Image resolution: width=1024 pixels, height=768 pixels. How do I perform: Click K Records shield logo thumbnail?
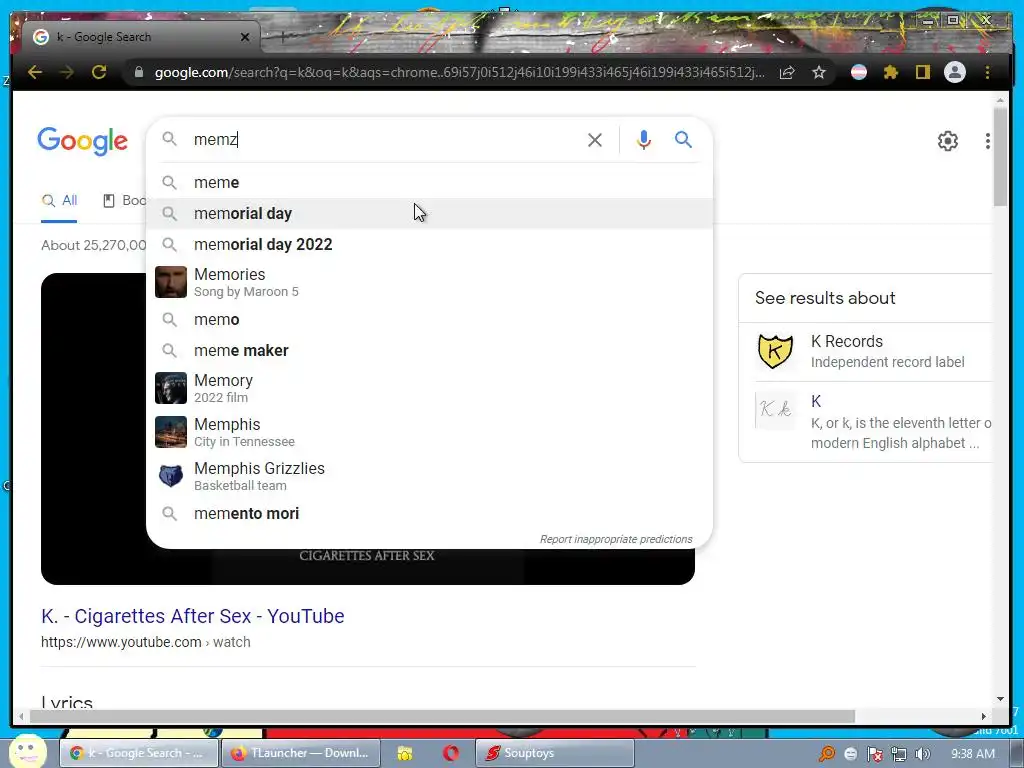pyautogui.click(x=775, y=351)
